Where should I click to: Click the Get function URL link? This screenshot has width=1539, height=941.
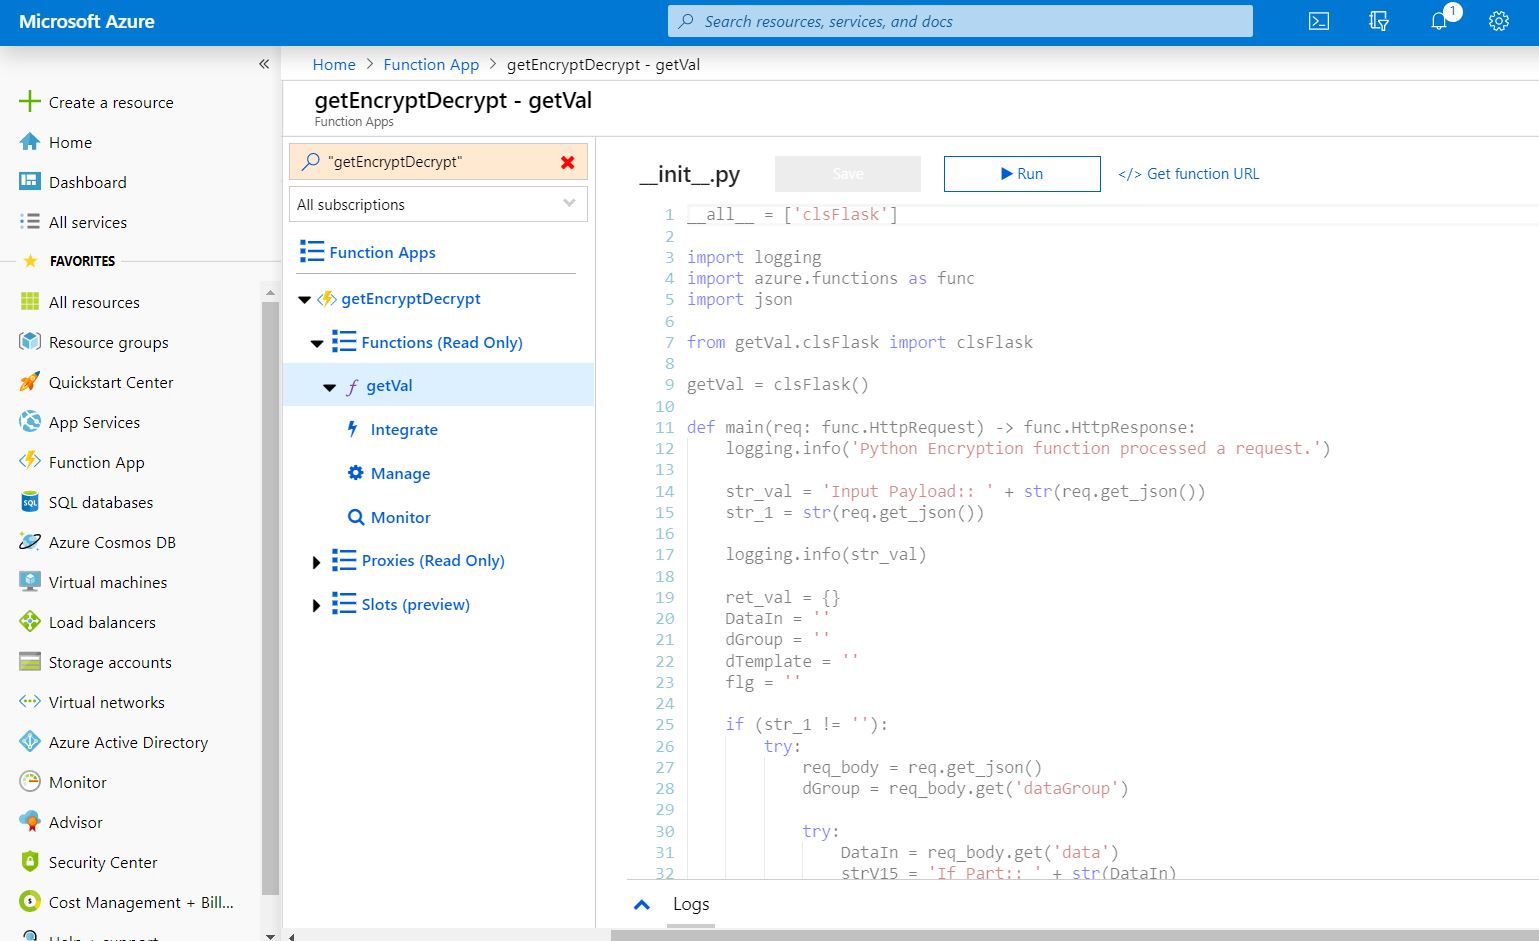[x=1189, y=173]
